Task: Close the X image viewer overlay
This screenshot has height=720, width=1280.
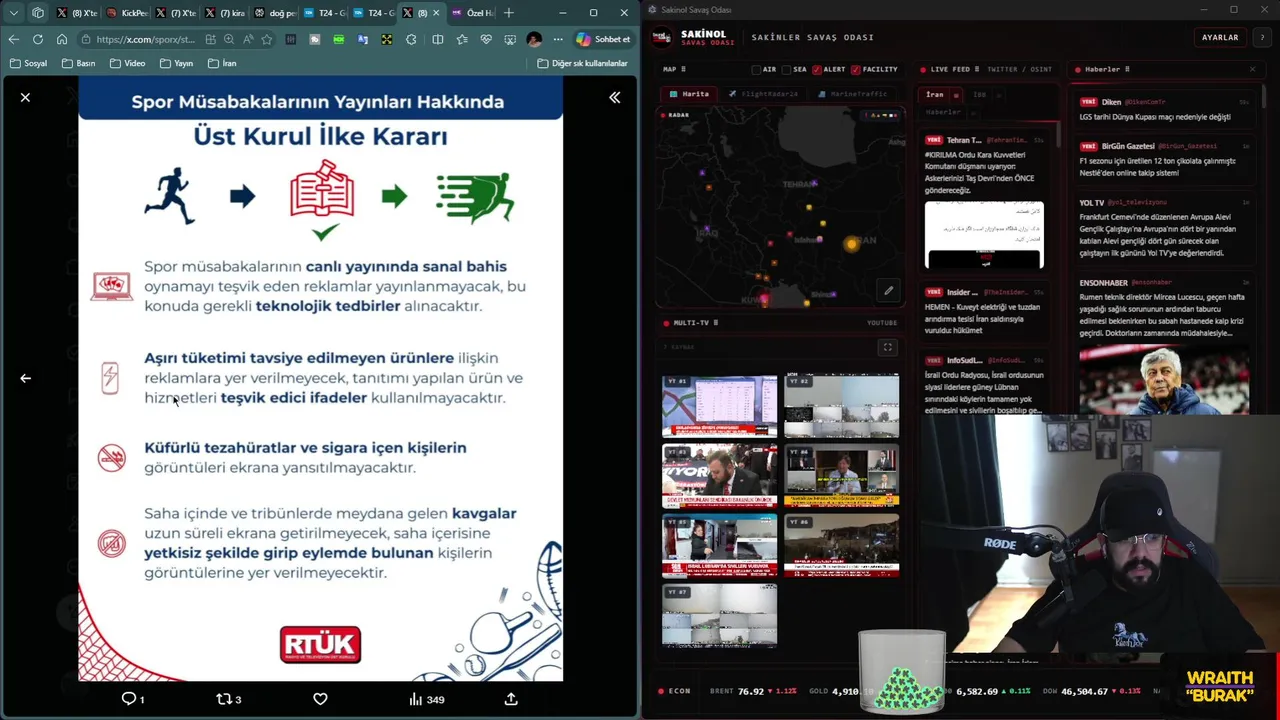Action: [x=25, y=97]
